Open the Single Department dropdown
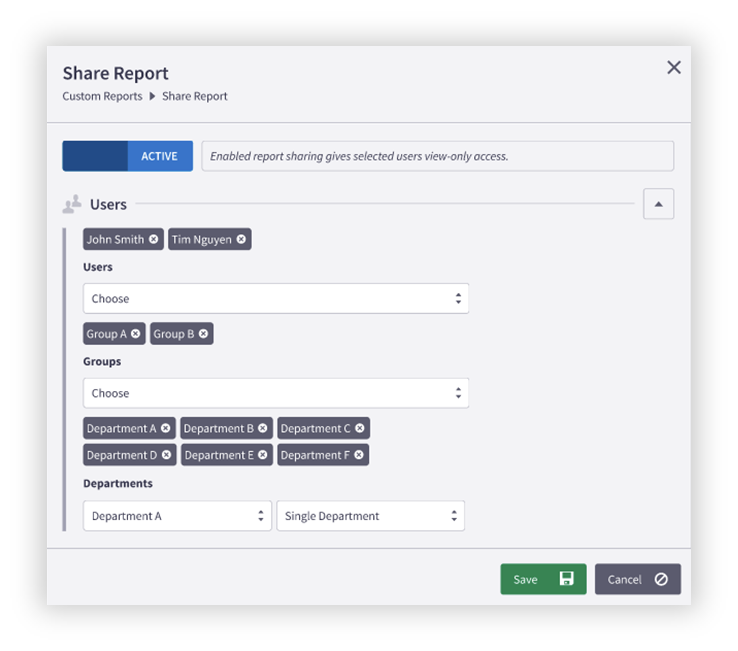This screenshot has height=651, width=738. (370, 516)
